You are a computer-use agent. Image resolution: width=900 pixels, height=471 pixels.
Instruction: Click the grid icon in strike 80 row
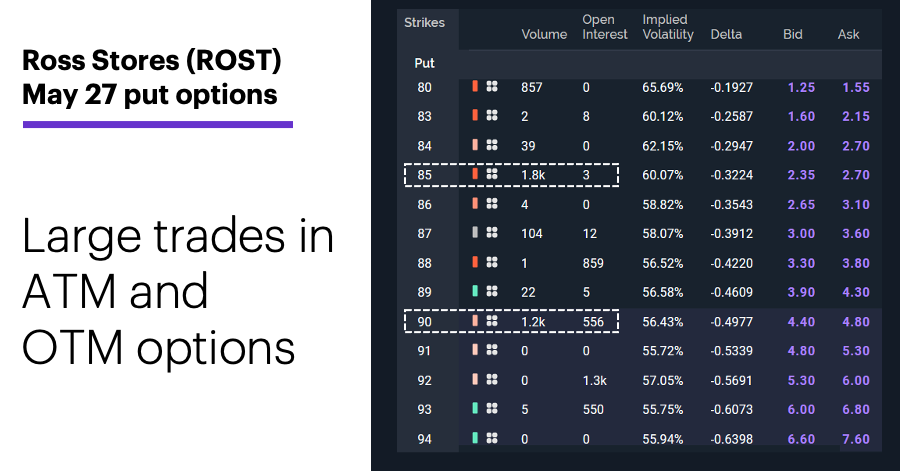tap(492, 87)
